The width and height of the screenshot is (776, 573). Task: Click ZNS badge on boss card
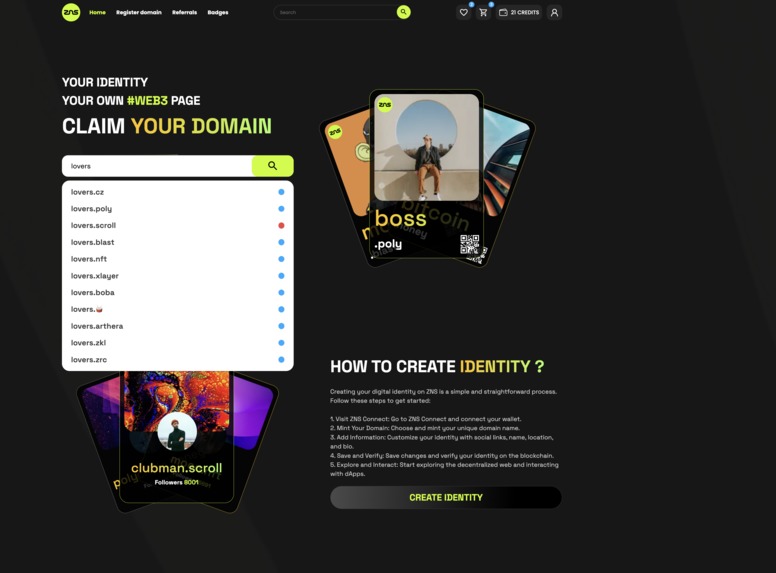pyautogui.click(x=385, y=104)
